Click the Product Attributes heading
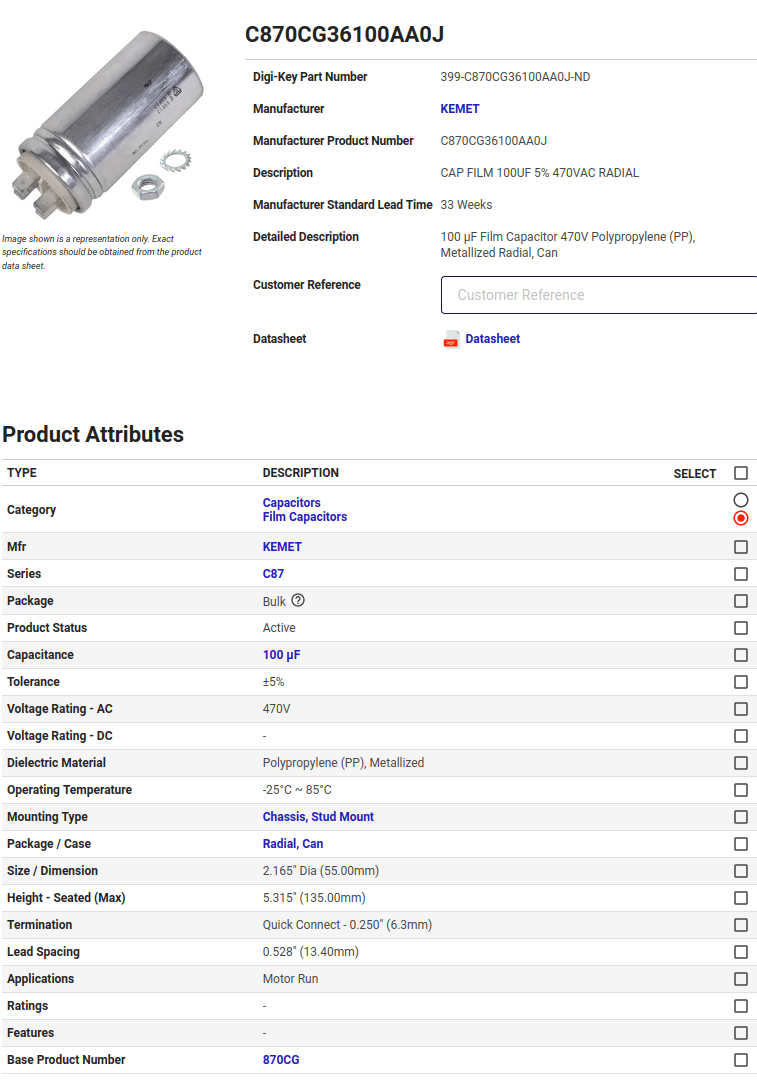Image resolution: width=757 pixels, height=1081 pixels. [x=93, y=434]
